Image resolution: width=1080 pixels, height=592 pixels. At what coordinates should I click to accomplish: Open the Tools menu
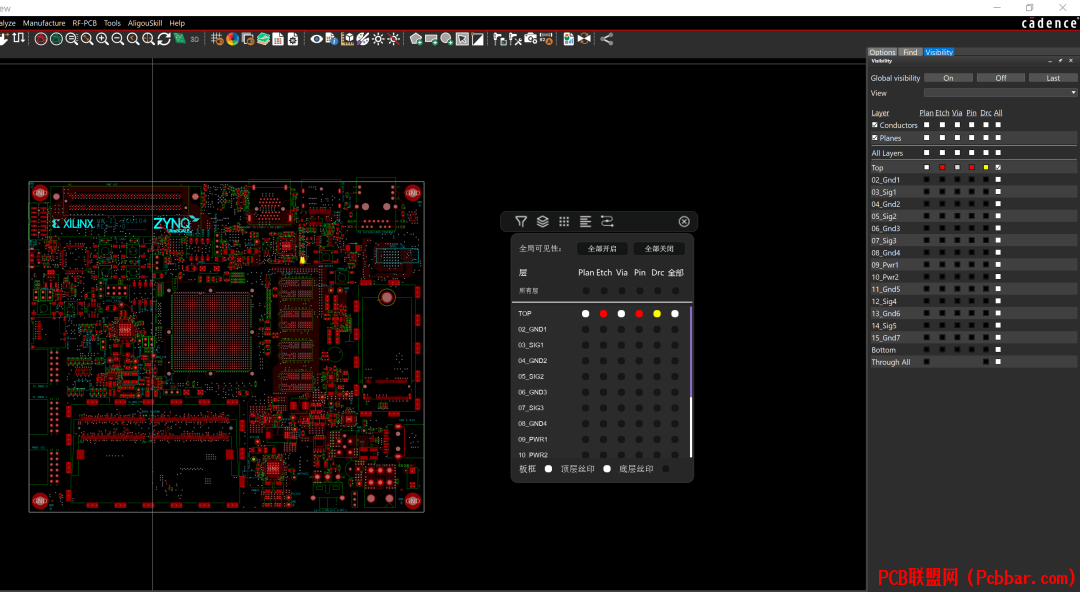pyautogui.click(x=112, y=23)
